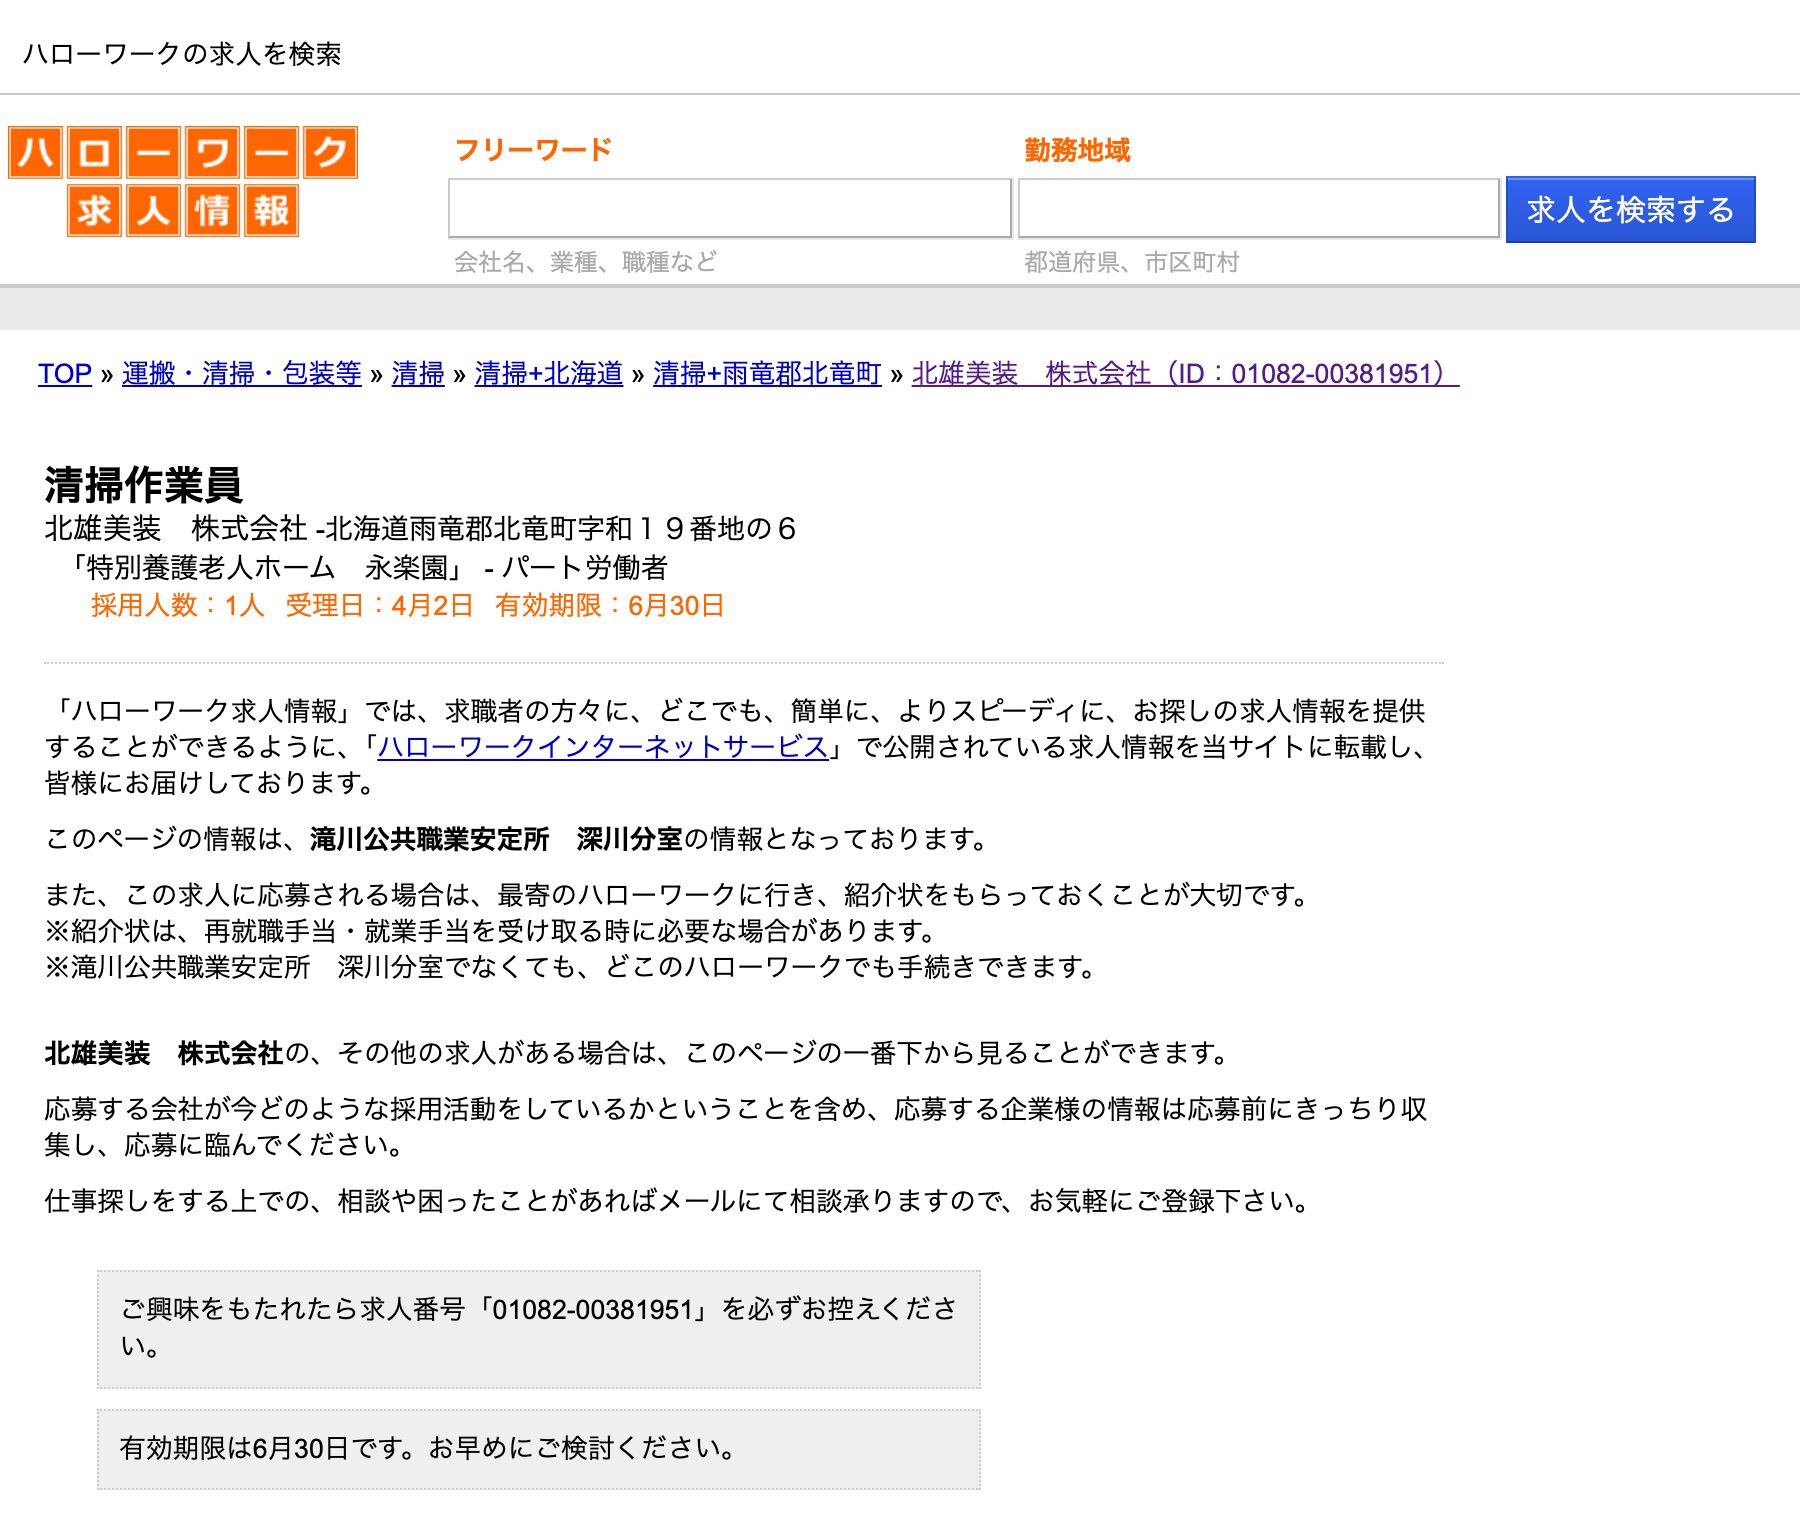Open the TOP breadcrumb link
This screenshot has height=1514, width=1800.
[x=63, y=375]
